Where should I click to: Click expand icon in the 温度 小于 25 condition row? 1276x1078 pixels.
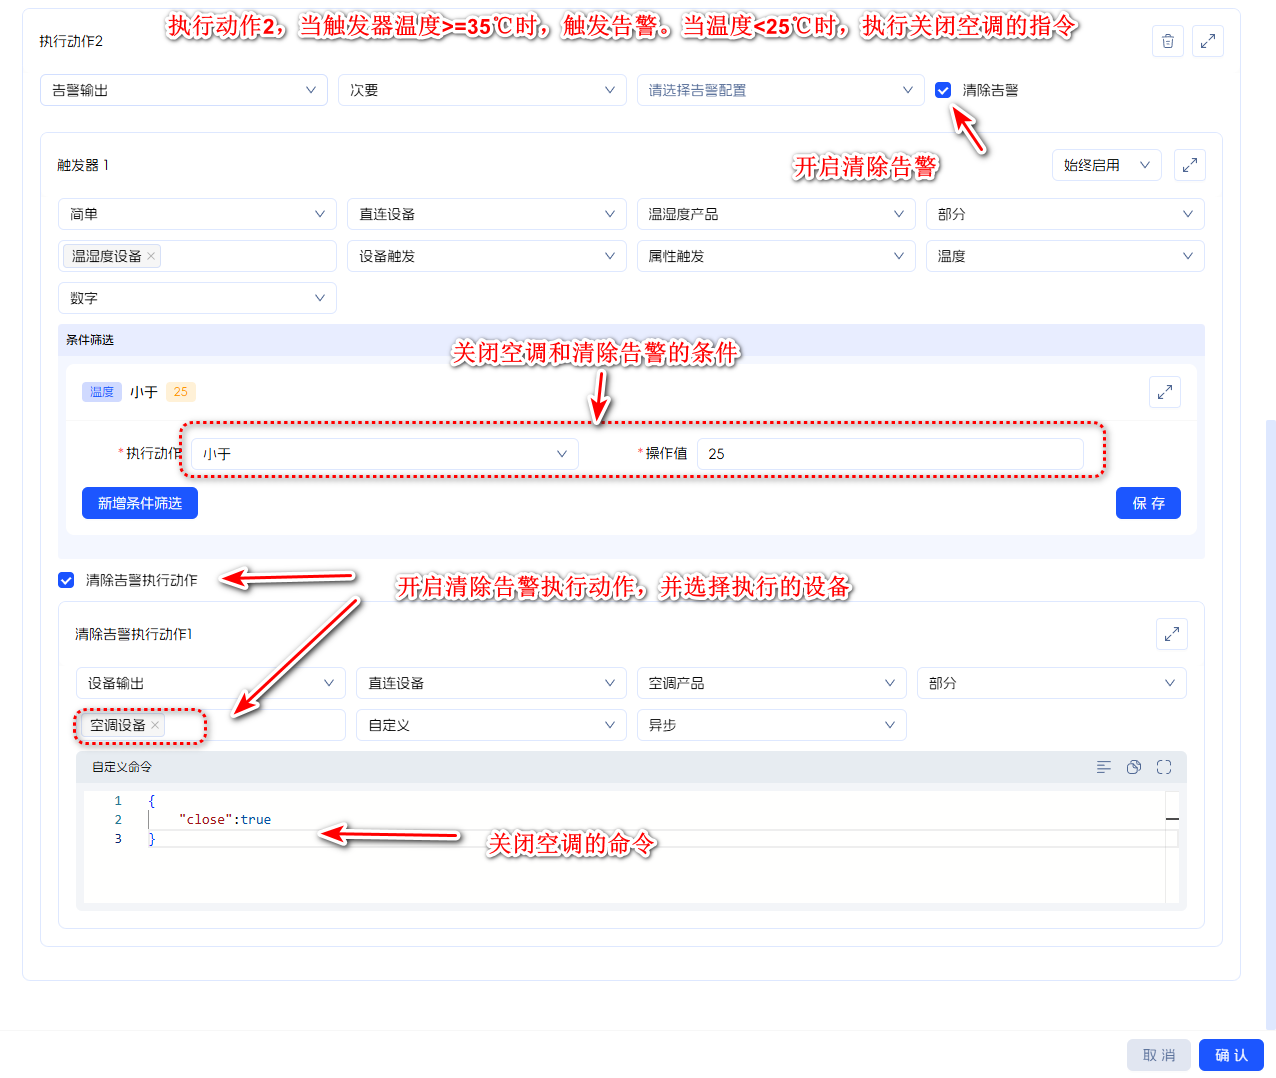click(1165, 392)
